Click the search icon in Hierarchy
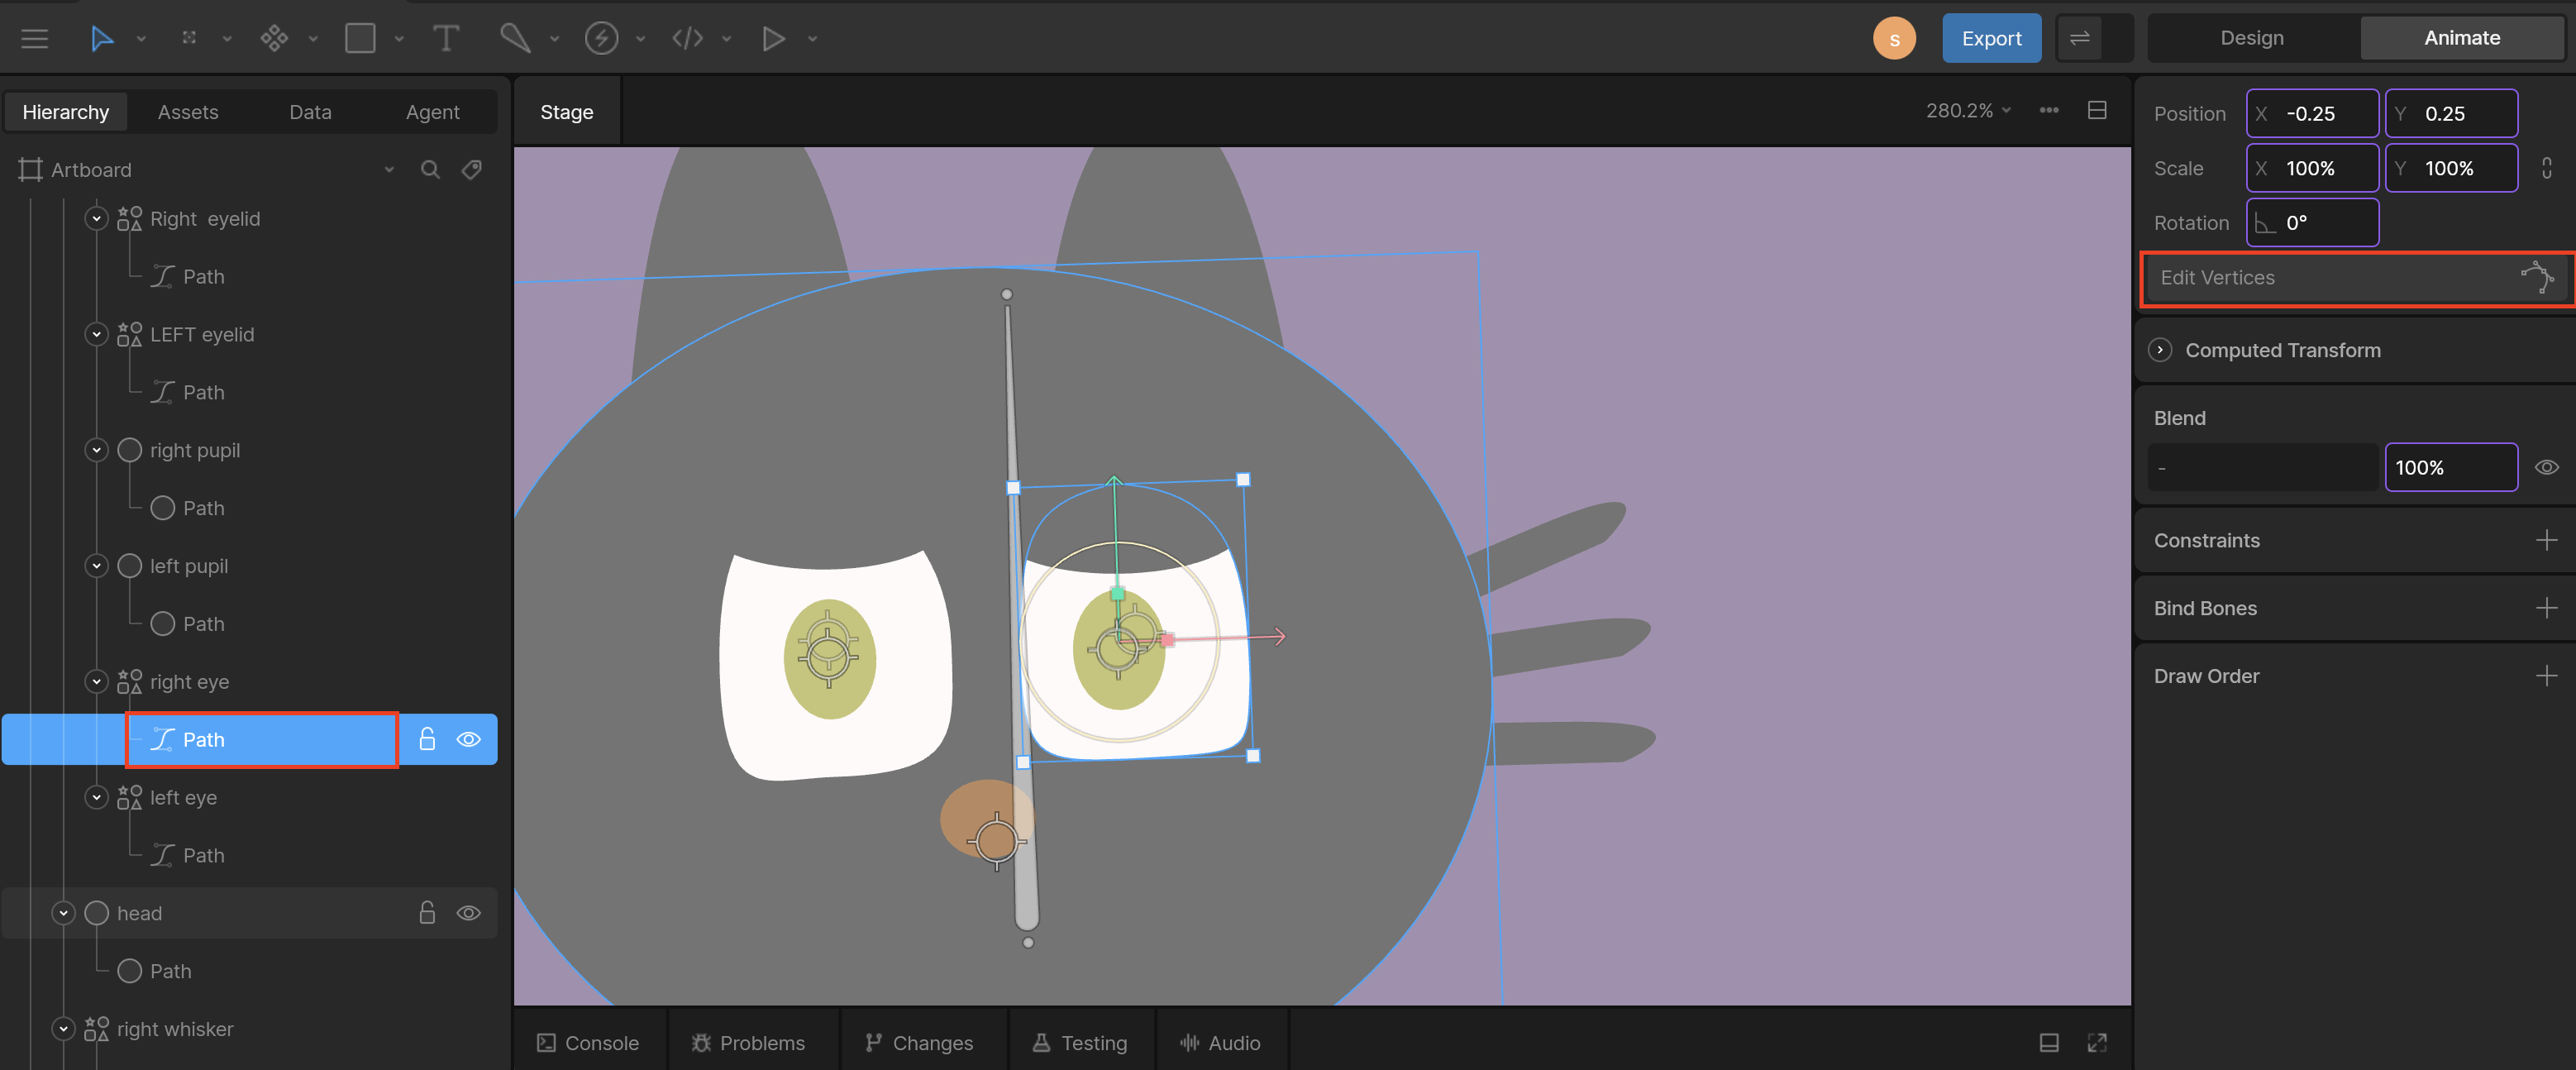 tap(430, 169)
